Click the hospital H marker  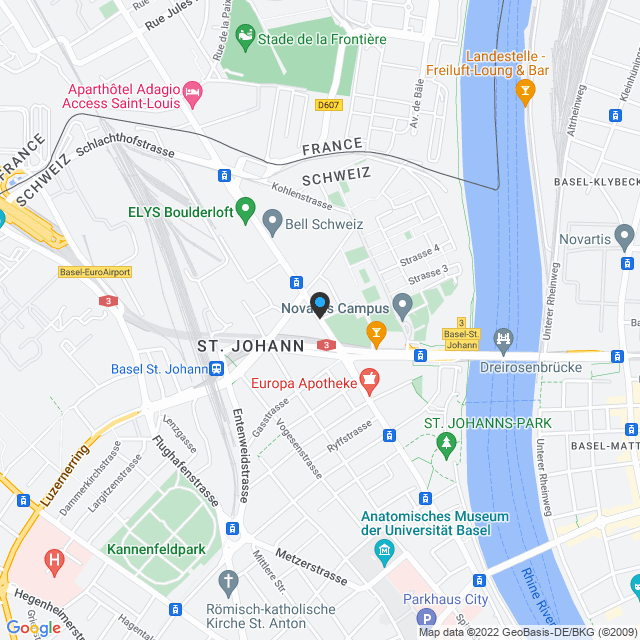point(54,563)
